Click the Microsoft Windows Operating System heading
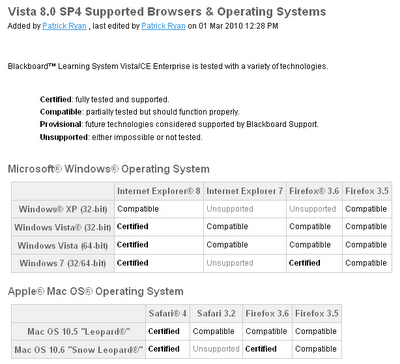 [109, 169]
